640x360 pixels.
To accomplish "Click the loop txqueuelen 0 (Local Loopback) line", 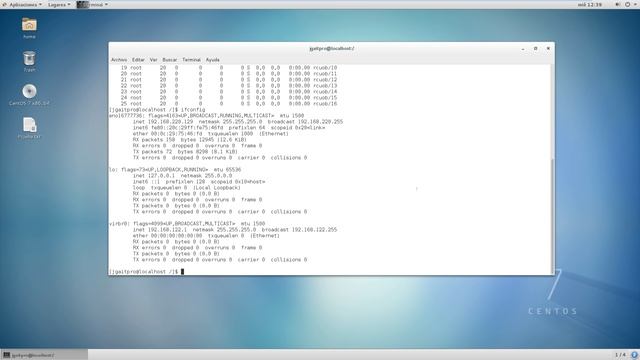I will [186, 188].
